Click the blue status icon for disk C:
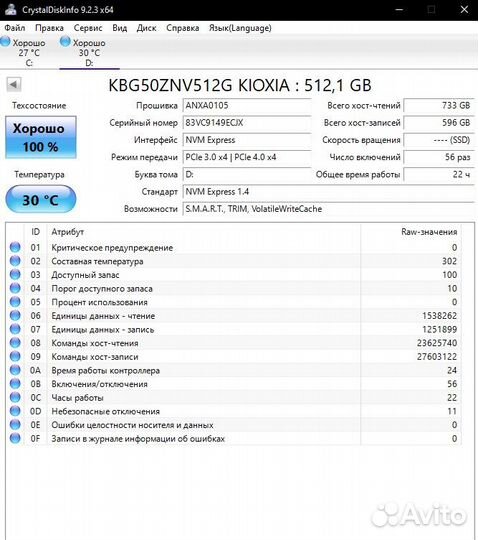478x540 pixels. (x=5, y=42)
